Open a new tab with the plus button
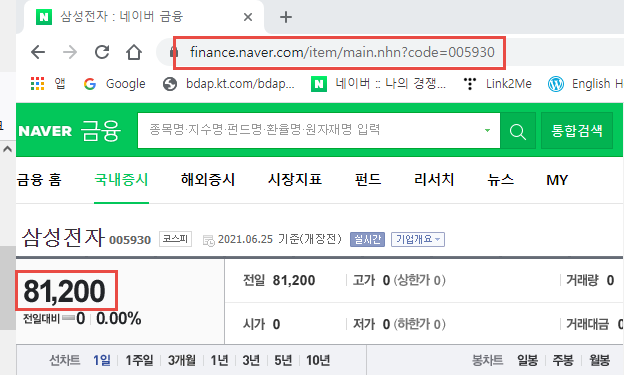Viewport: 624px width, 375px height. pyautogui.click(x=286, y=17)
